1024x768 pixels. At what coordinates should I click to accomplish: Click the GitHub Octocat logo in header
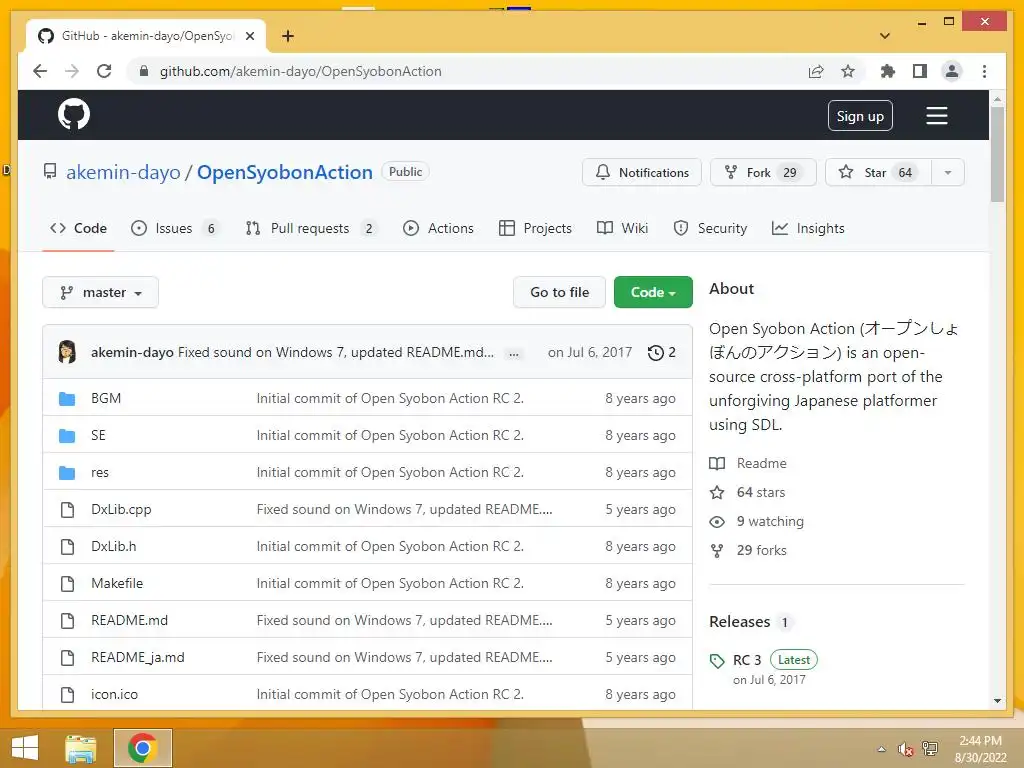[x=74, y=114]
